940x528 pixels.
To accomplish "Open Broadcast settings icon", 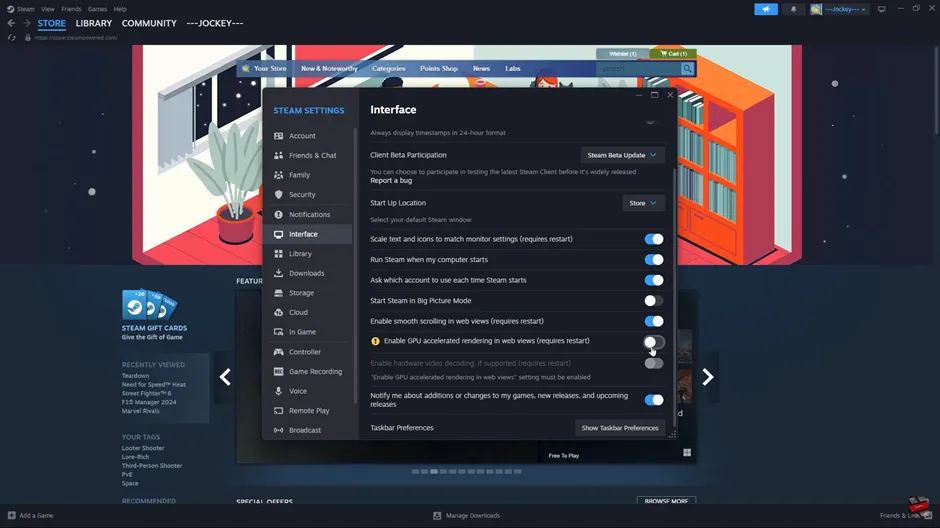I will point(278,430).
